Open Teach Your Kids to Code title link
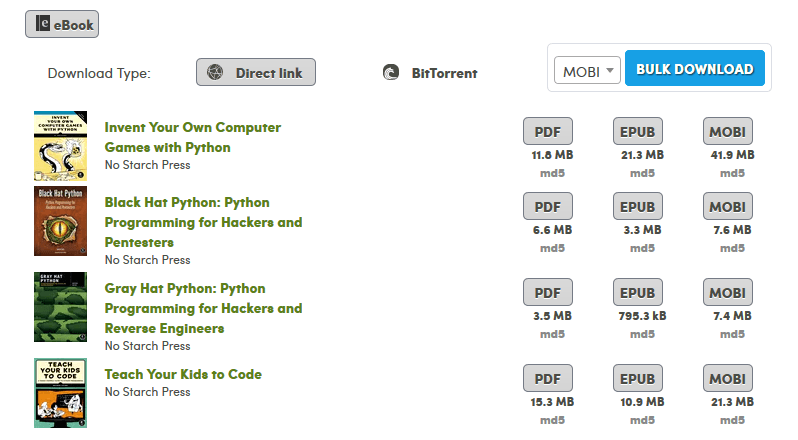 (183, 374)
